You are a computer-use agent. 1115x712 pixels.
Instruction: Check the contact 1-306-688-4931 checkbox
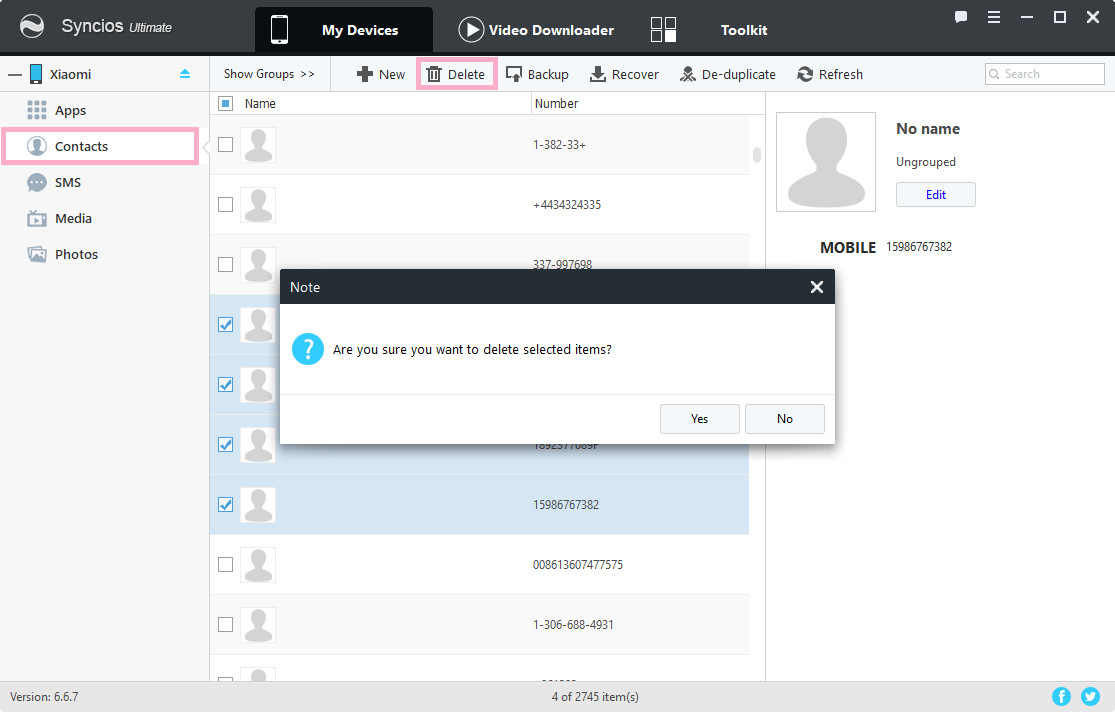point(225,625)
